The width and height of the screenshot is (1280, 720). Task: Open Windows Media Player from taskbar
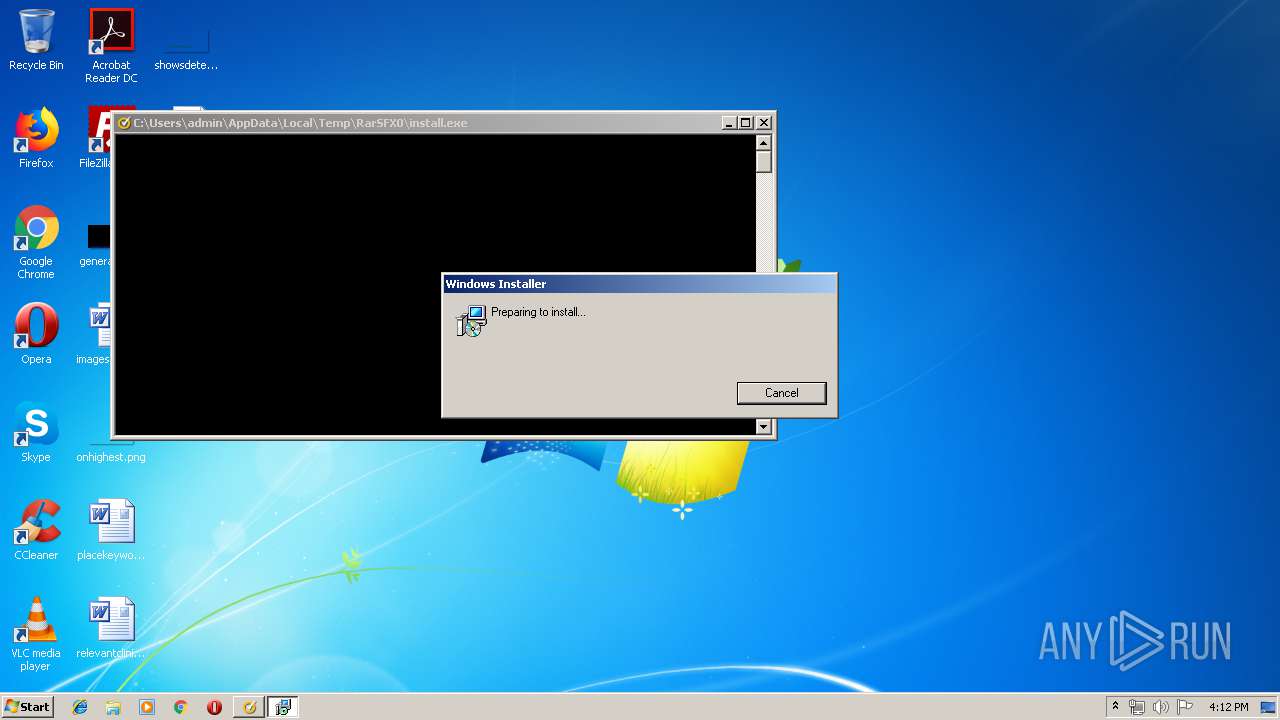point(147,707)
